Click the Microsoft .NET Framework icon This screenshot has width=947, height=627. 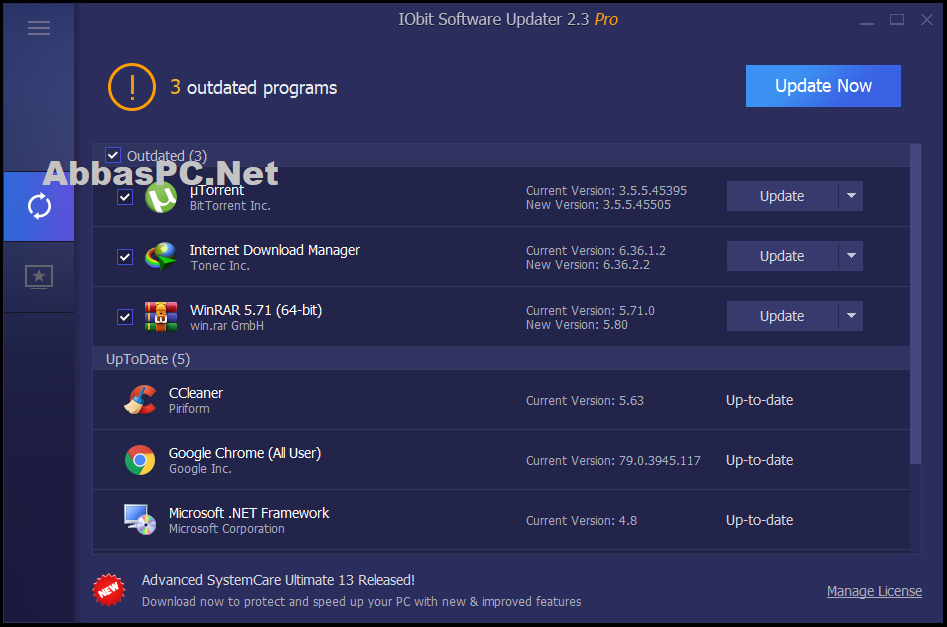[x=140, y=519]
